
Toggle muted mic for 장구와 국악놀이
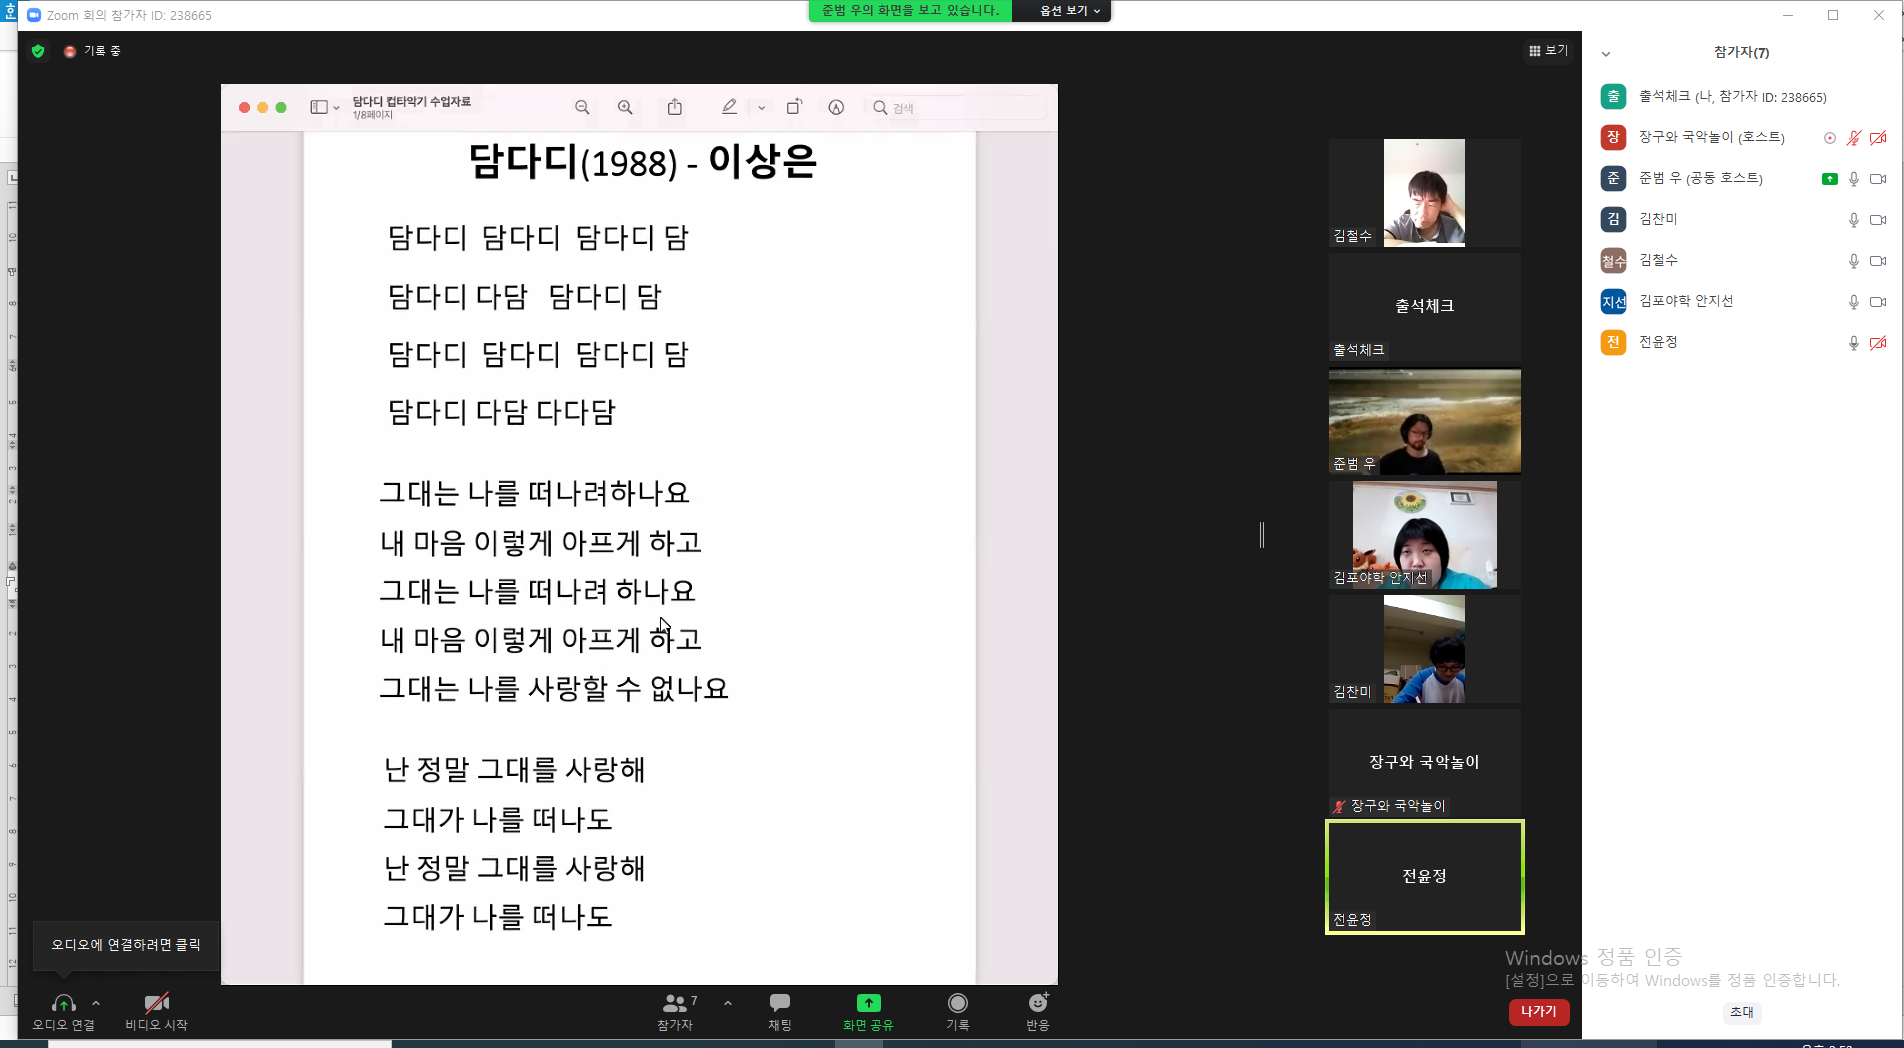point(1854,138)
